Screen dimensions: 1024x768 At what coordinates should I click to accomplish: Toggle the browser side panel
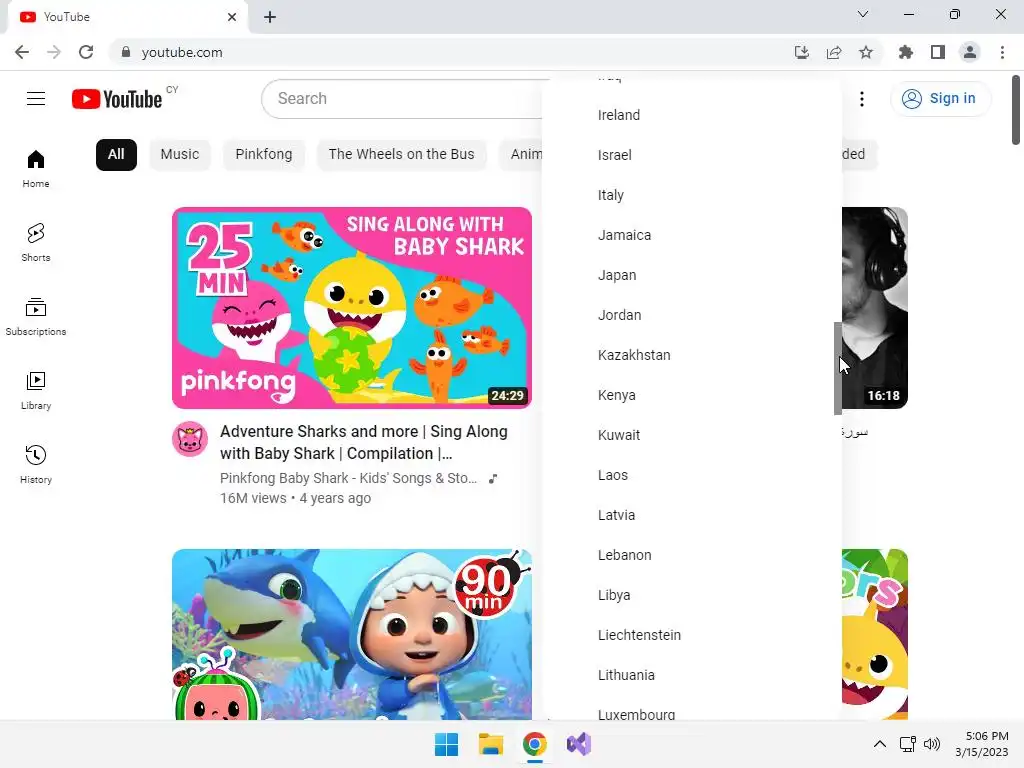coord(938,52)
